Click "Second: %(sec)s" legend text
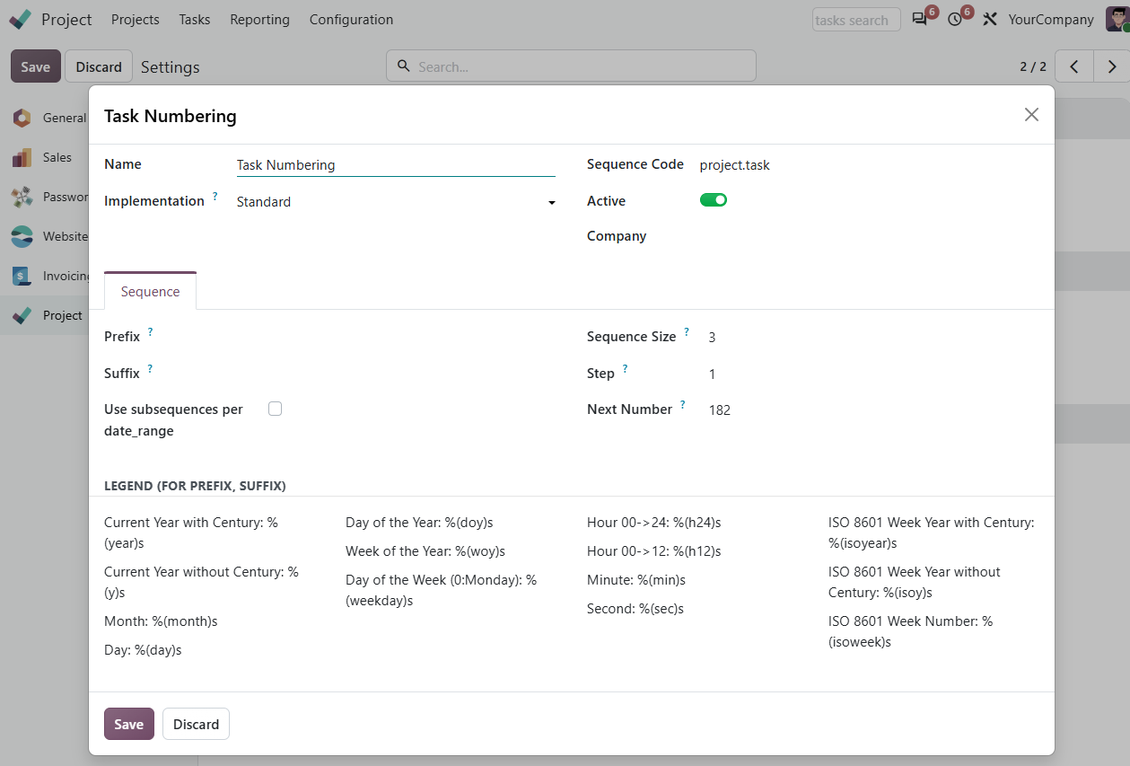The width and height of the screenshot is (1130, 766). [x=635, y=609]
